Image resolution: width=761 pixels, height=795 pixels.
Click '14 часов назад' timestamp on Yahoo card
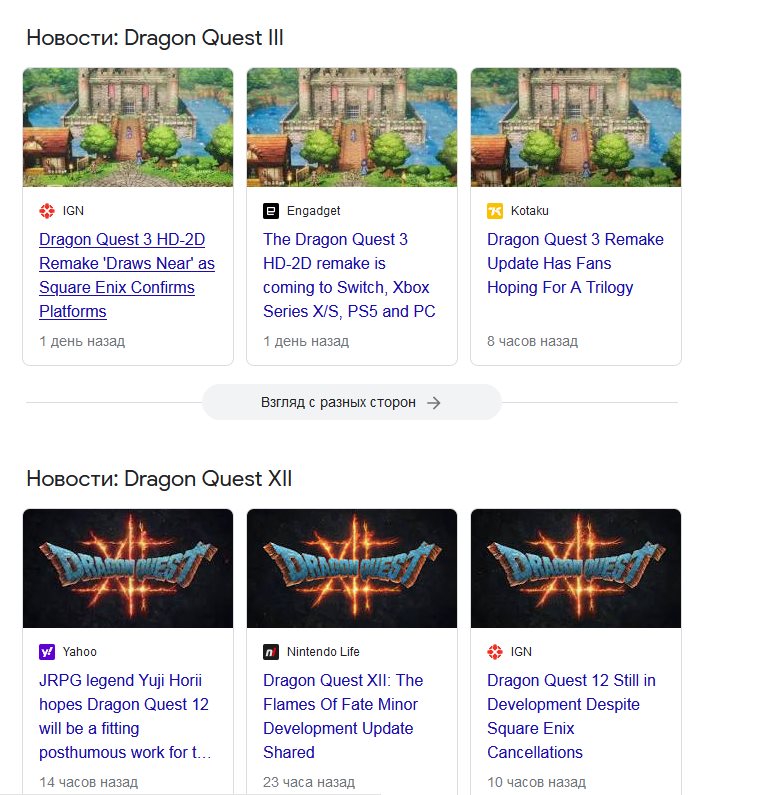[x=88, y=782]
